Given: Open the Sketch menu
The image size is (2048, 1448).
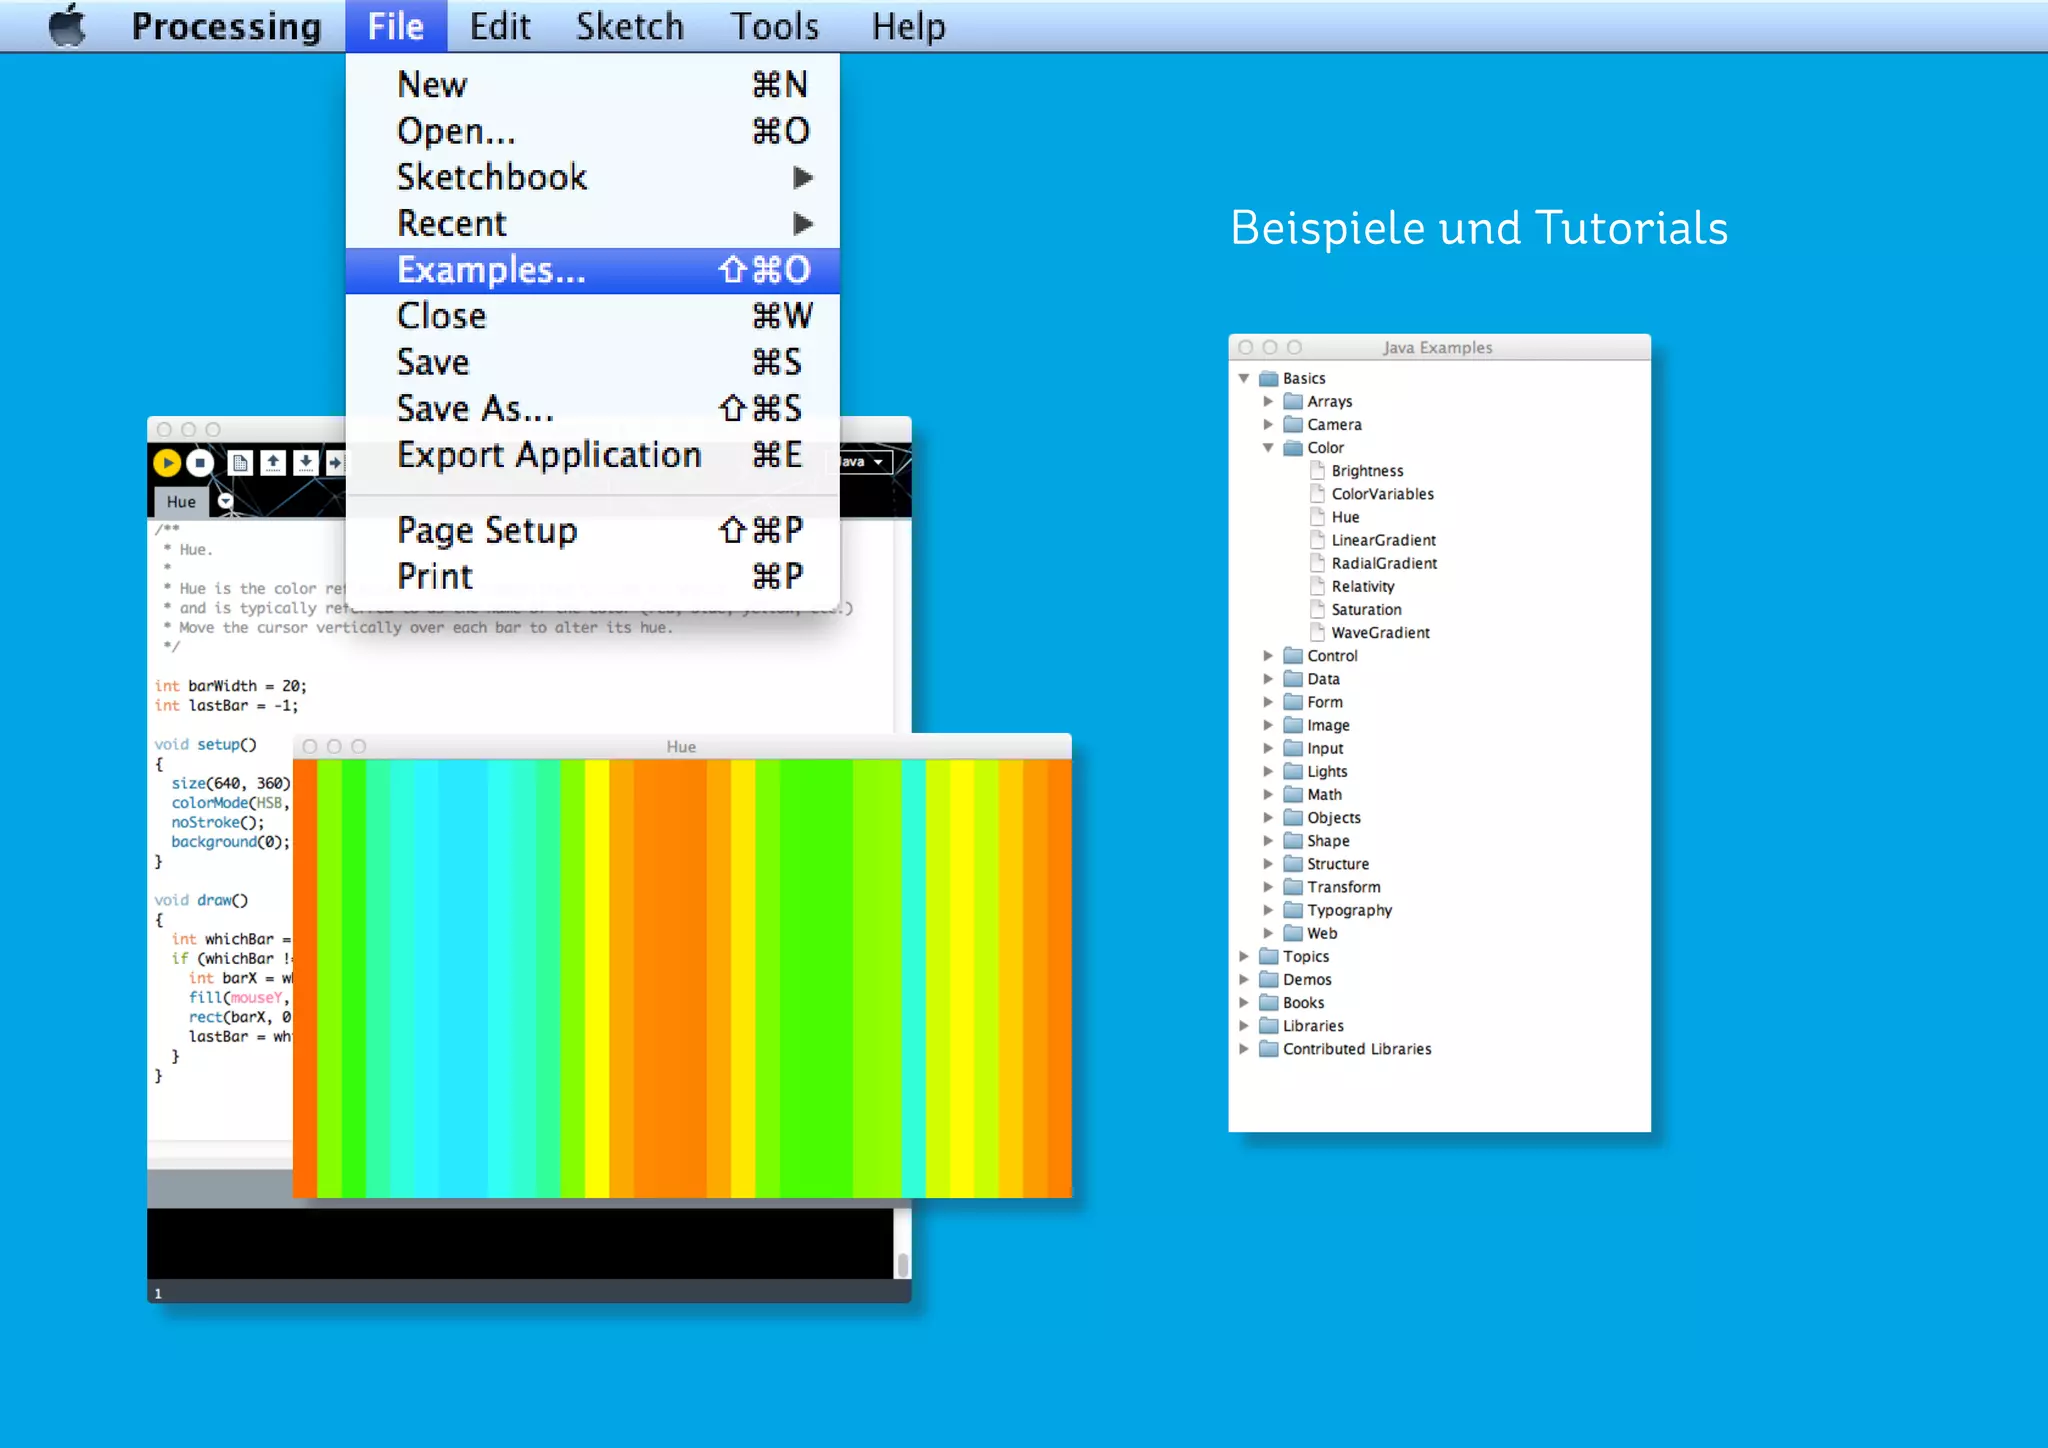Looking at the screenshot, I should tap(630, 26).
